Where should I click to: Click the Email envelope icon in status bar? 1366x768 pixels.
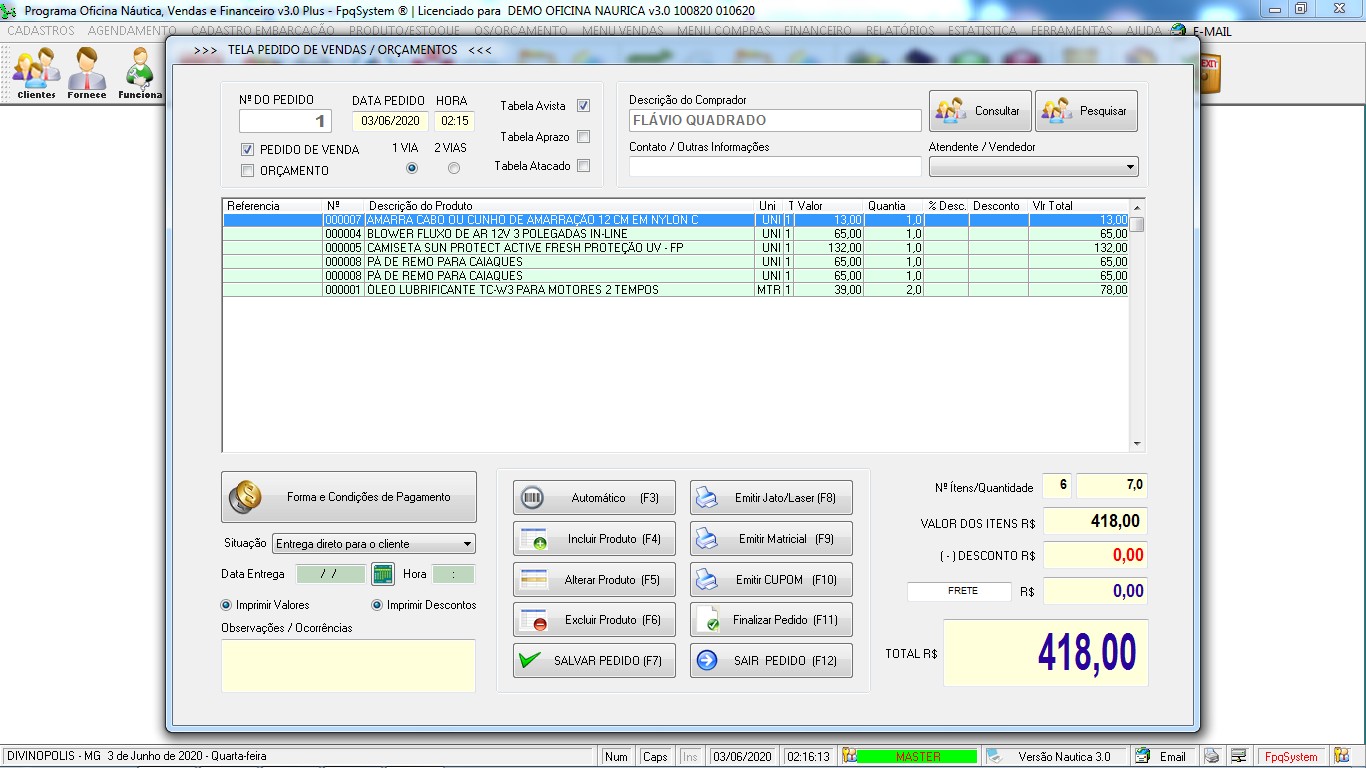[1142, 756]
